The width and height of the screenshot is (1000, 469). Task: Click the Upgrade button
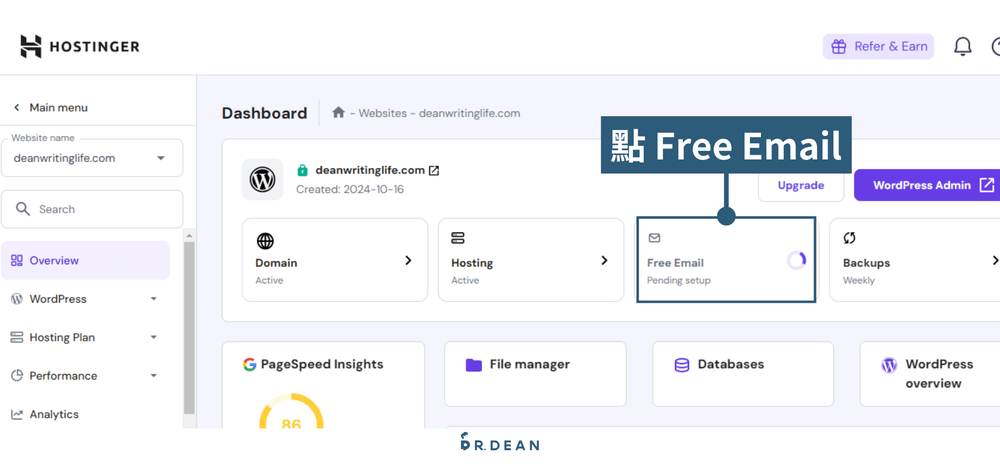click(x=800, y=185)
